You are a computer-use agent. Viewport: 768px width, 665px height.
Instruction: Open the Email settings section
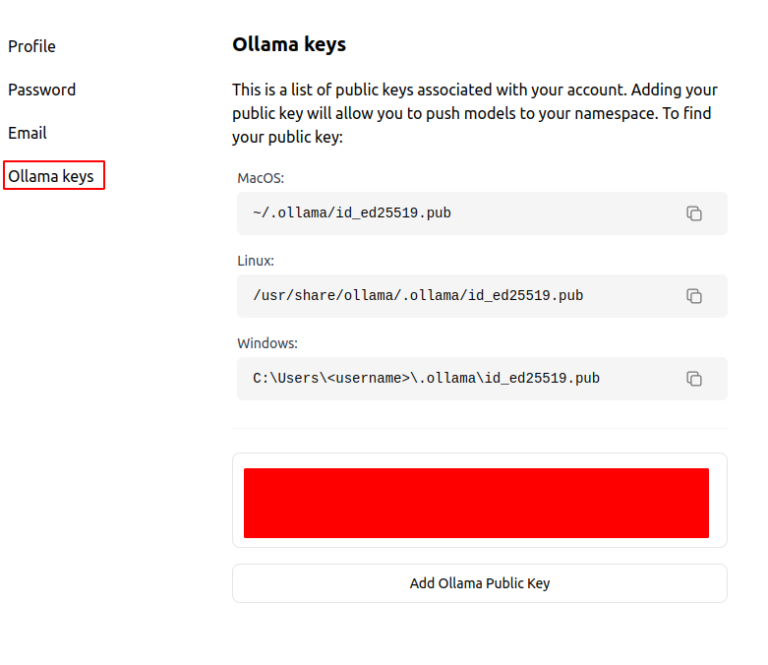(27, 133)
